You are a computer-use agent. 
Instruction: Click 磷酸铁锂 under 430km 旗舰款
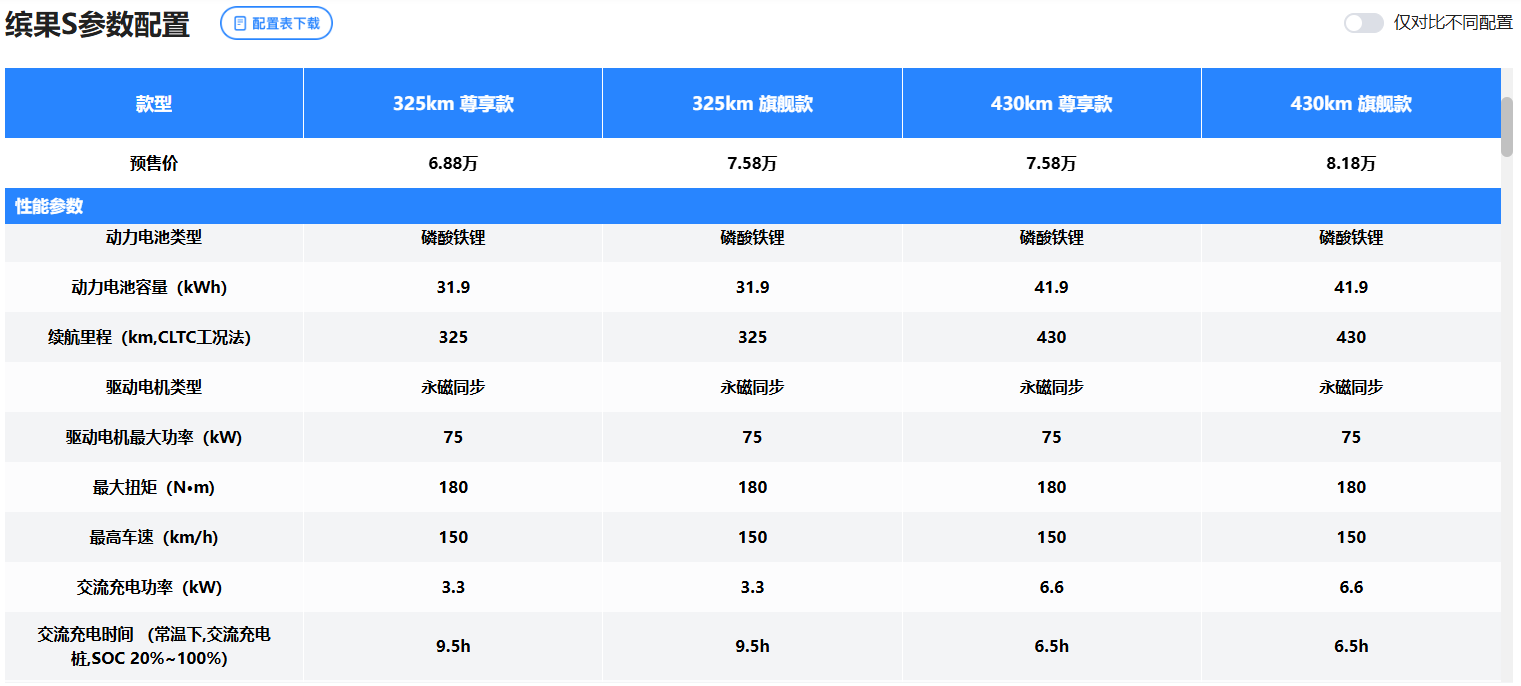[x=1351, y=238]
